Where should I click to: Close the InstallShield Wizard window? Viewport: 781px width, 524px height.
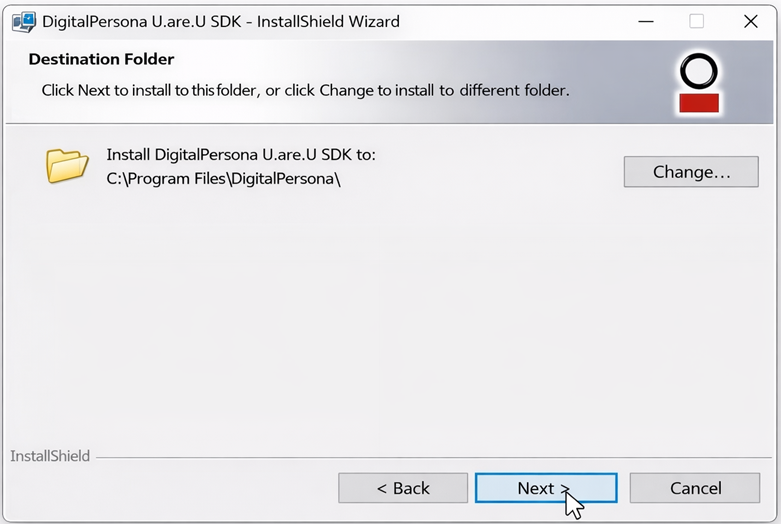click(x=750, y=21)
